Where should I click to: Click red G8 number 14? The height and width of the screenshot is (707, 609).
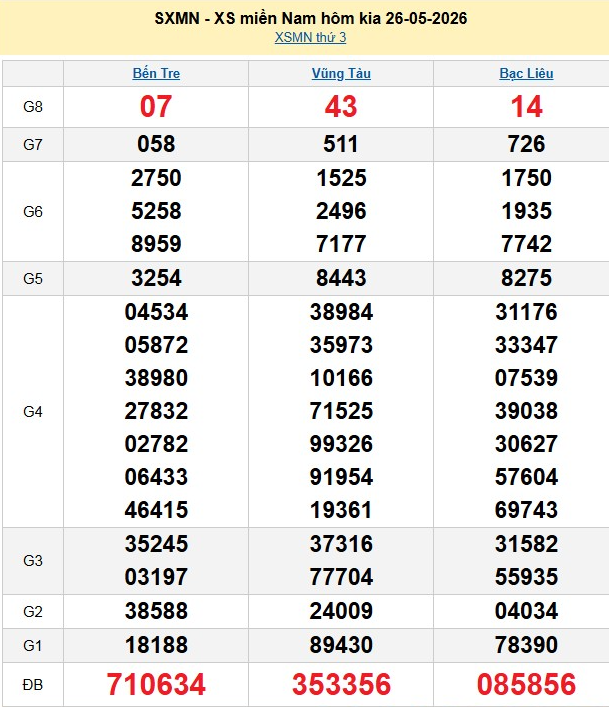(x=526, y=107)
